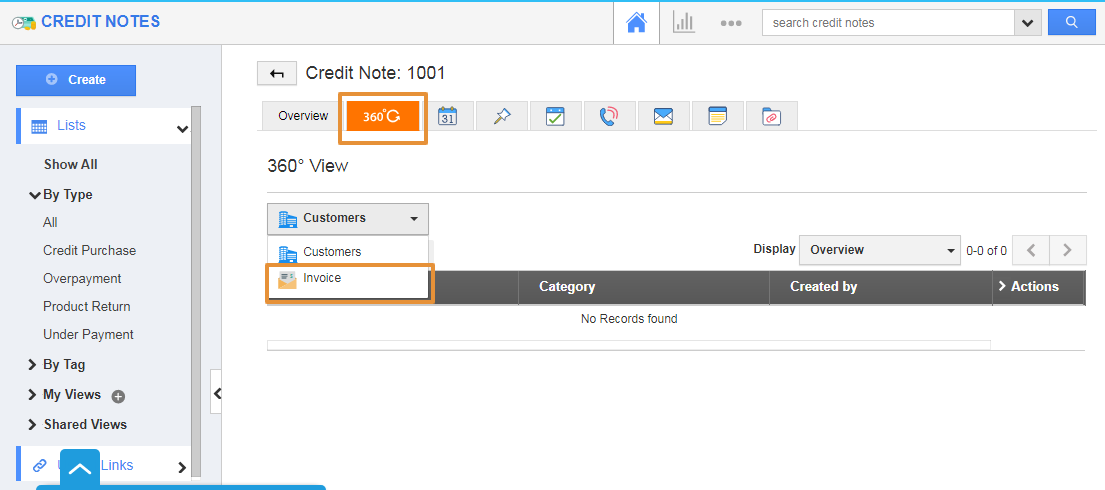
Task: Open the reports bar chart icon
Action: 684,23
